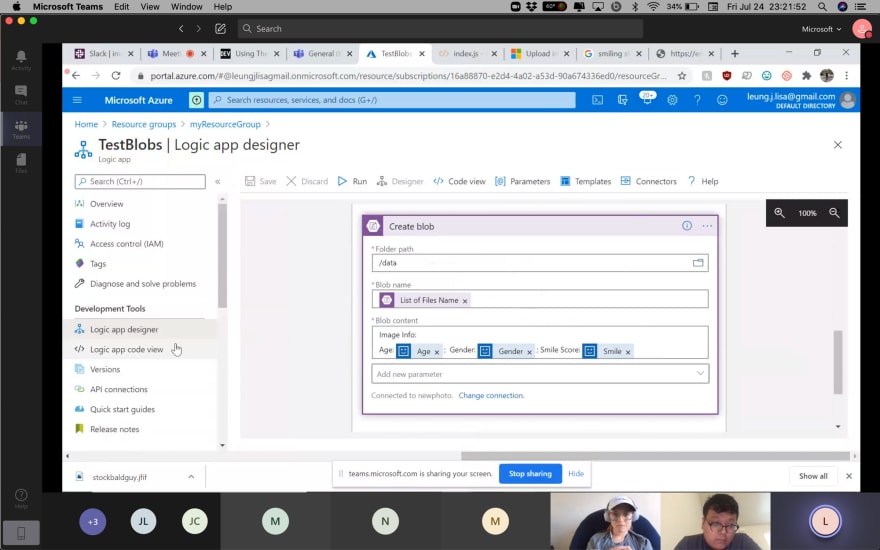Screen dimensions: 880x550
Task: Open Azure Cloud Shell icon
Action: [598, 100]
